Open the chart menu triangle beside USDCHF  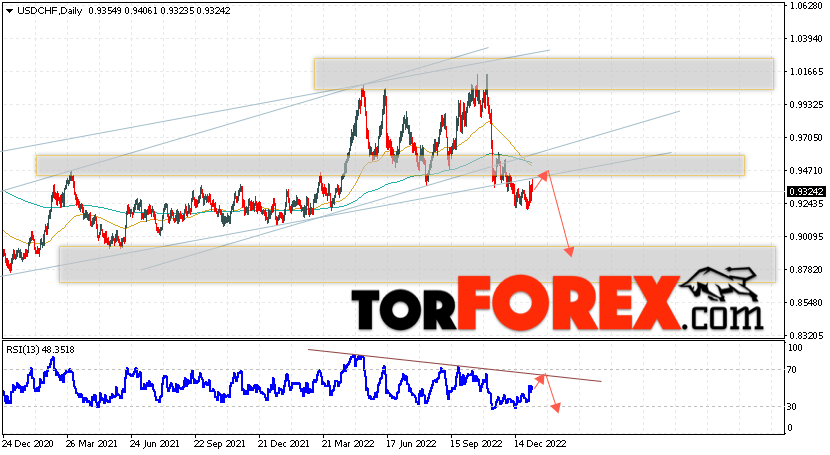pyautogui.click(x=10, y=11)
